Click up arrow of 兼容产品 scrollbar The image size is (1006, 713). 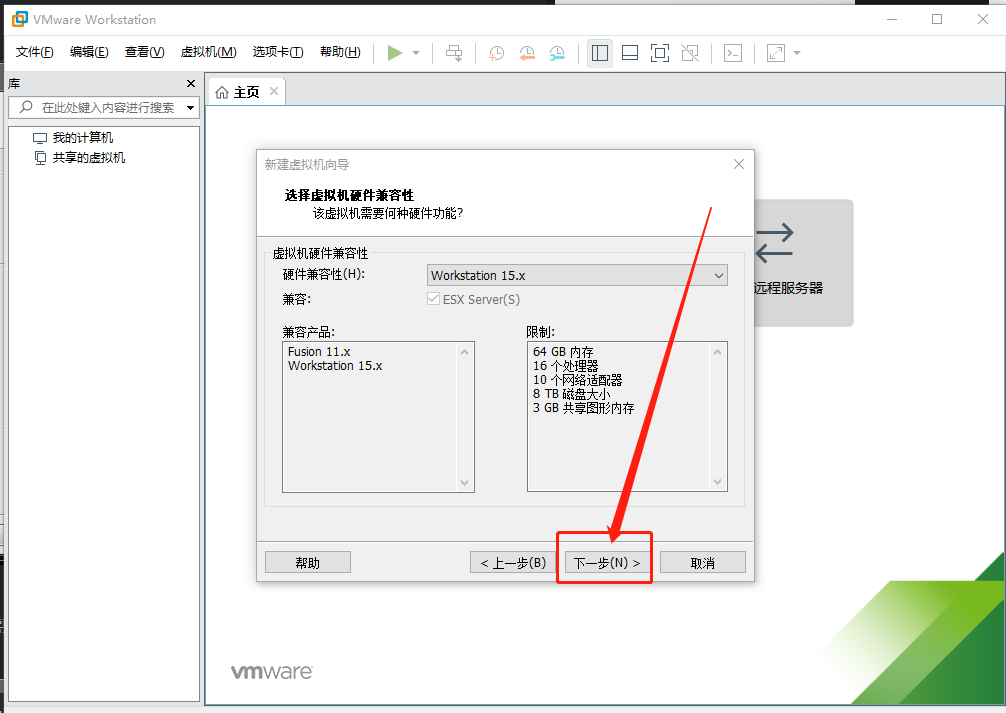click(x=465, y=352)
